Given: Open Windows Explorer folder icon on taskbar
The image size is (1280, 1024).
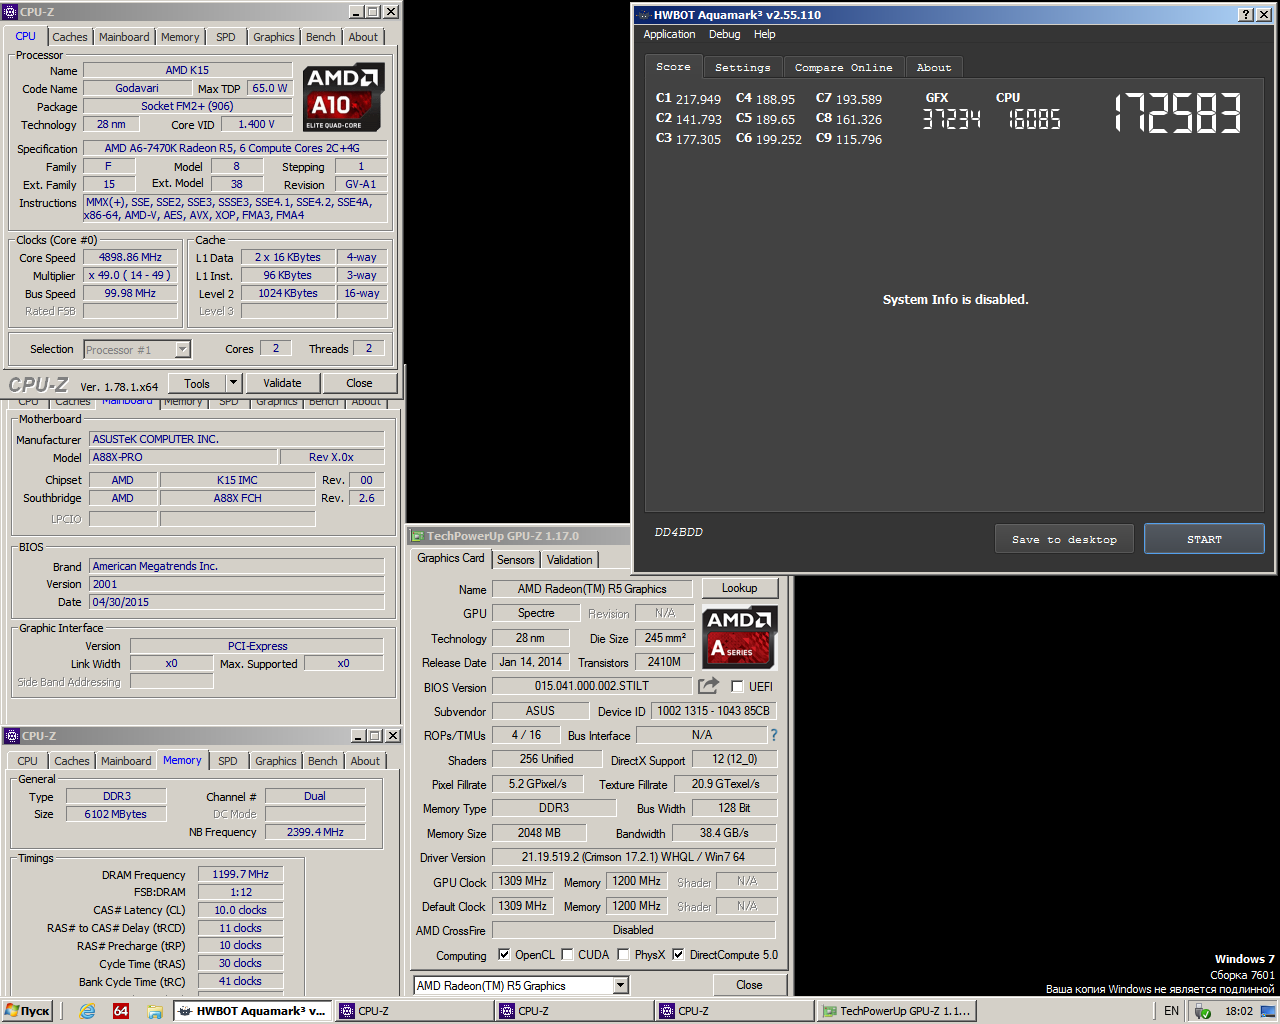Looking at the screenshot, I should pos(155,1011).
